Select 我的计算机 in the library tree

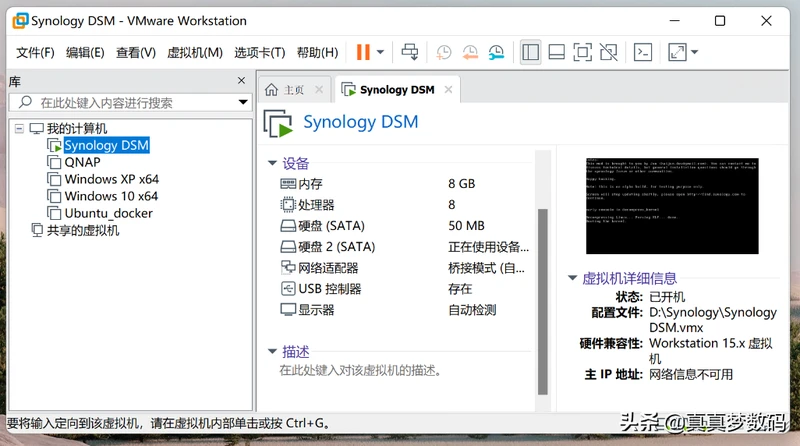click(x=77, y=128)
